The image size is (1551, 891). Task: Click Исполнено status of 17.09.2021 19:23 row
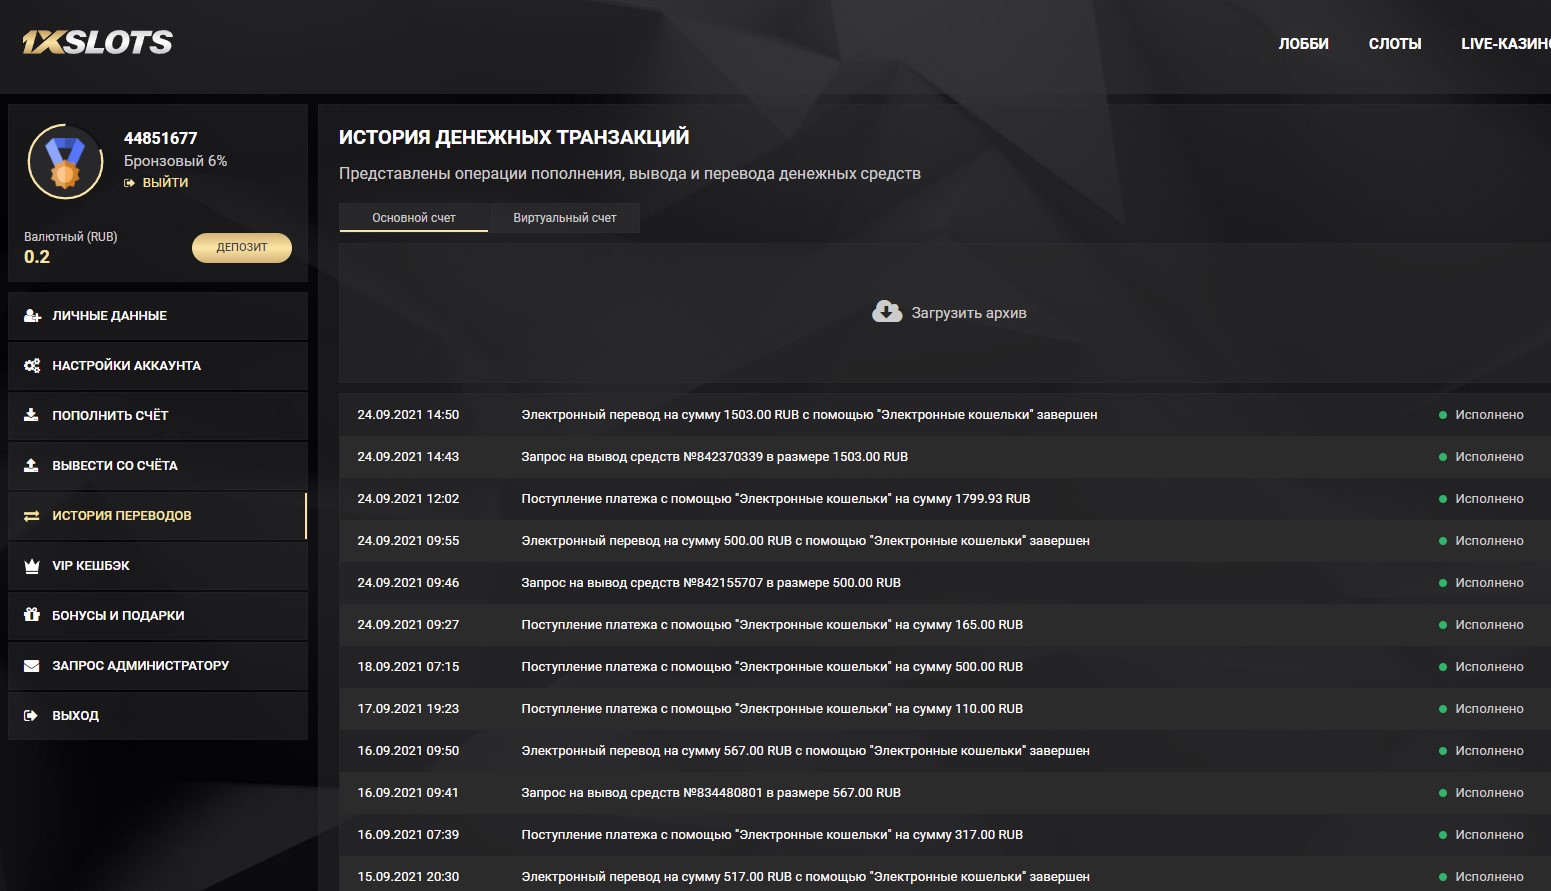1489,709
